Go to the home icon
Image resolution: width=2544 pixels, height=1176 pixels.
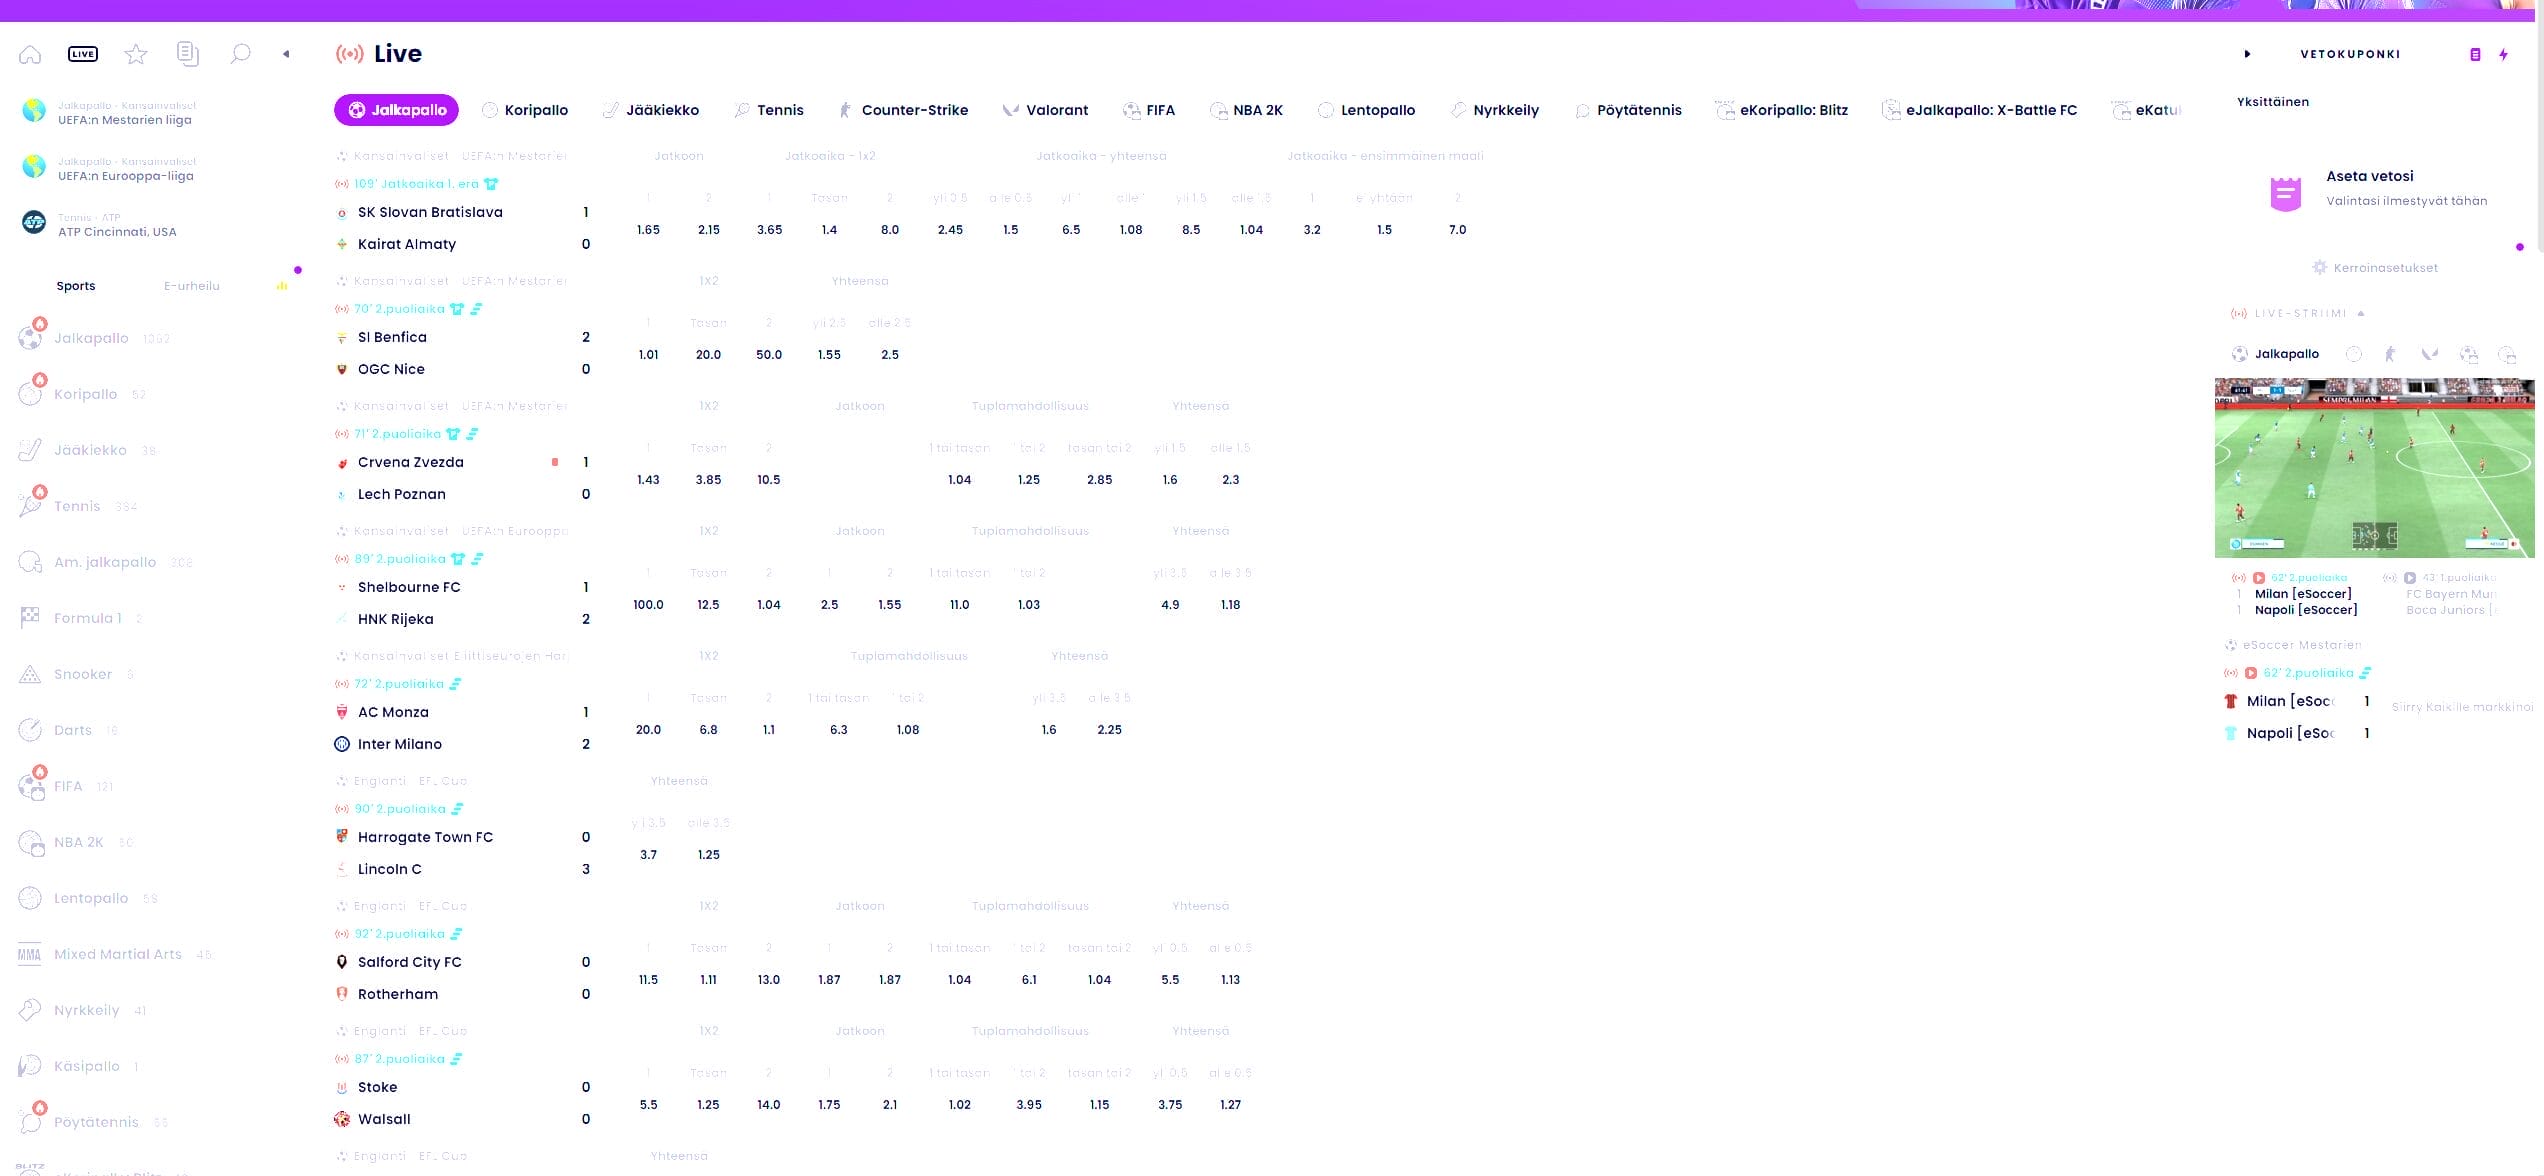point(30,54)
